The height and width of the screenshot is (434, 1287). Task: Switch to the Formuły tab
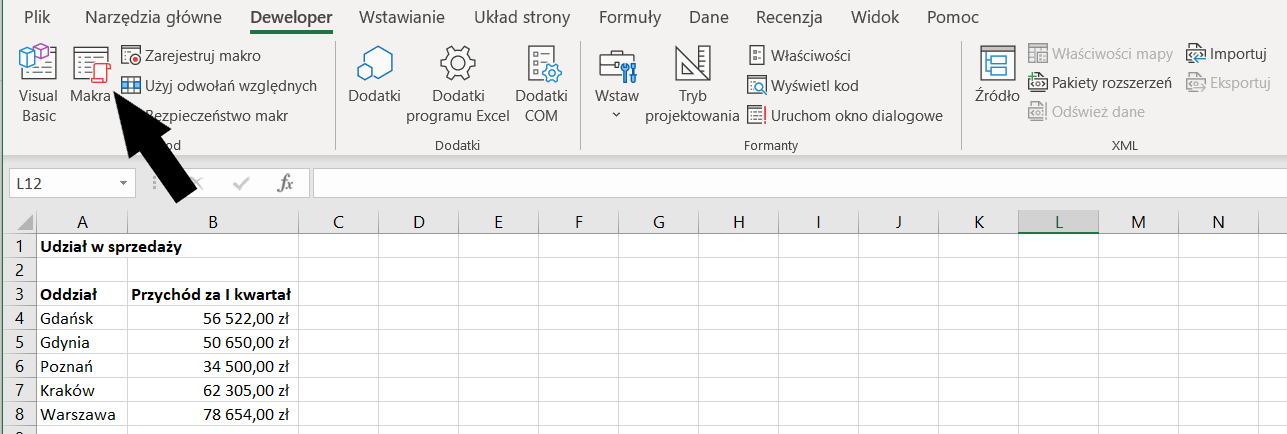click(629, 17)
